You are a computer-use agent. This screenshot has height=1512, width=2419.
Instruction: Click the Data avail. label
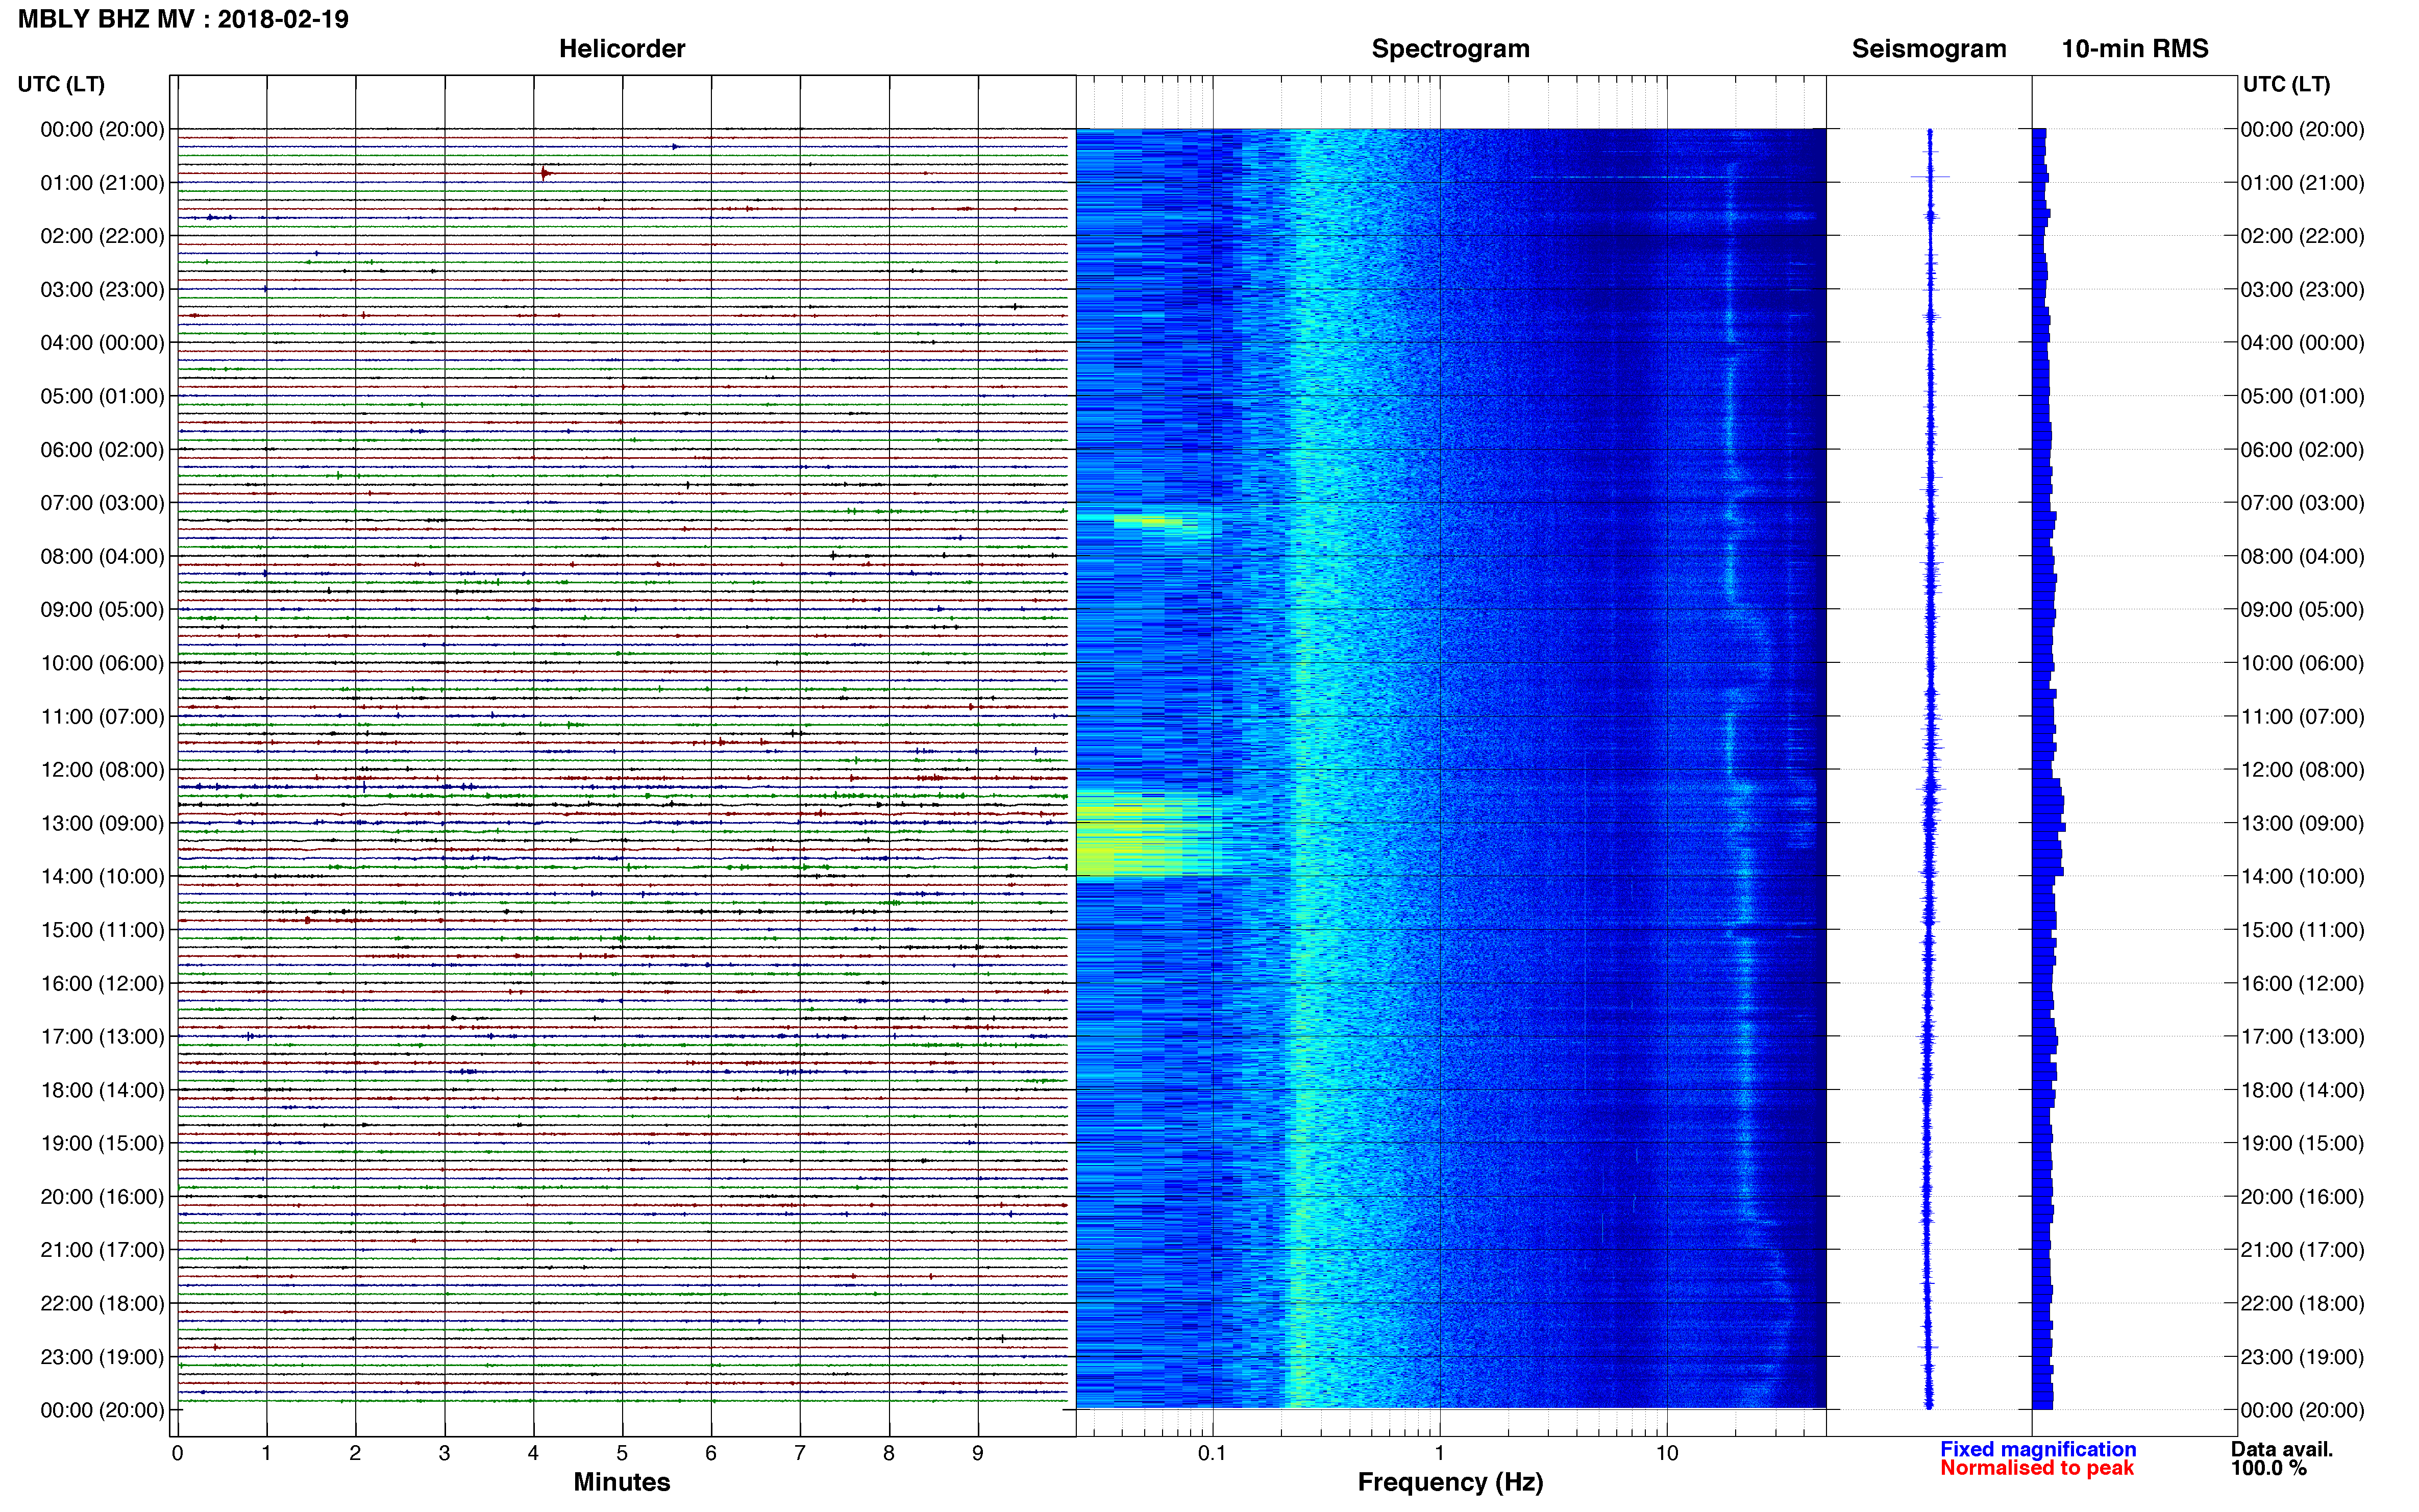pos(2281,1449)
